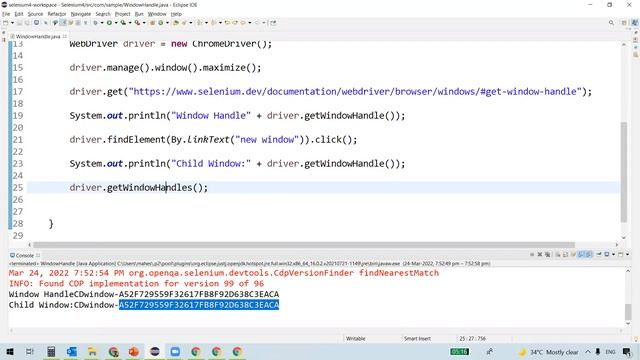Click the Smart Insert status bar entry
The width and height of the screenshot is (640, 360).
pos(417,338)
